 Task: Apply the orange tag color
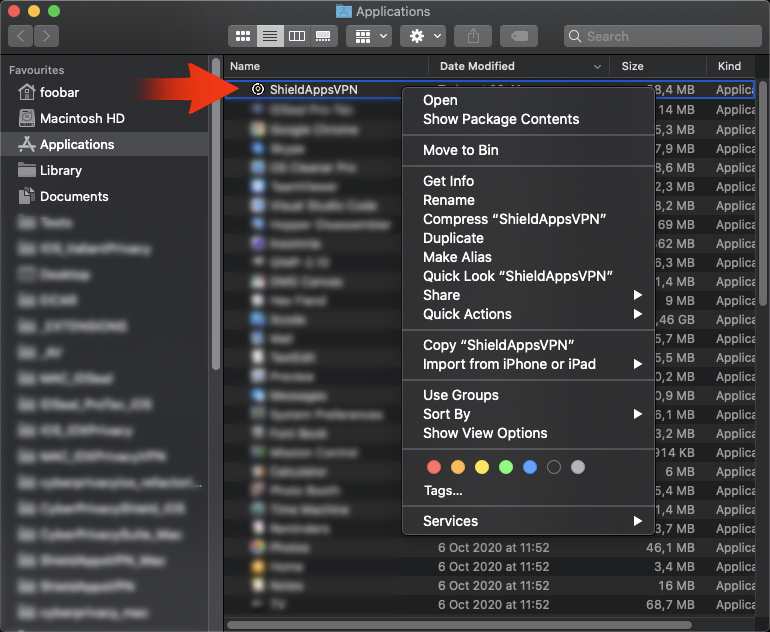(458, 467)
